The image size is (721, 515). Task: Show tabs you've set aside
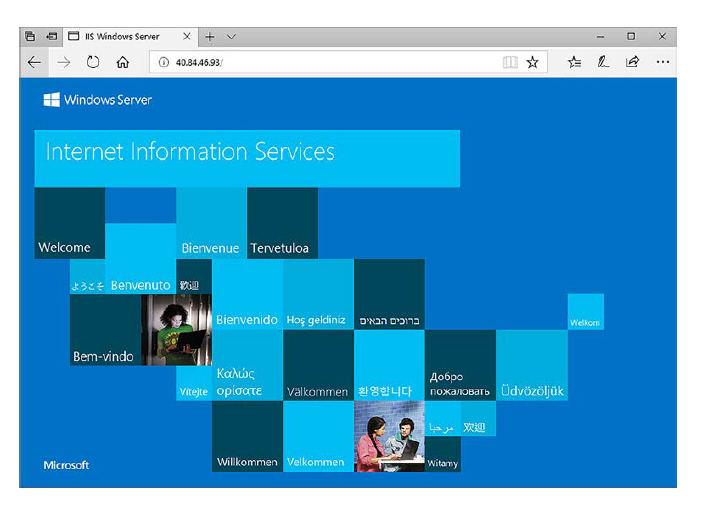pos(30,36)
